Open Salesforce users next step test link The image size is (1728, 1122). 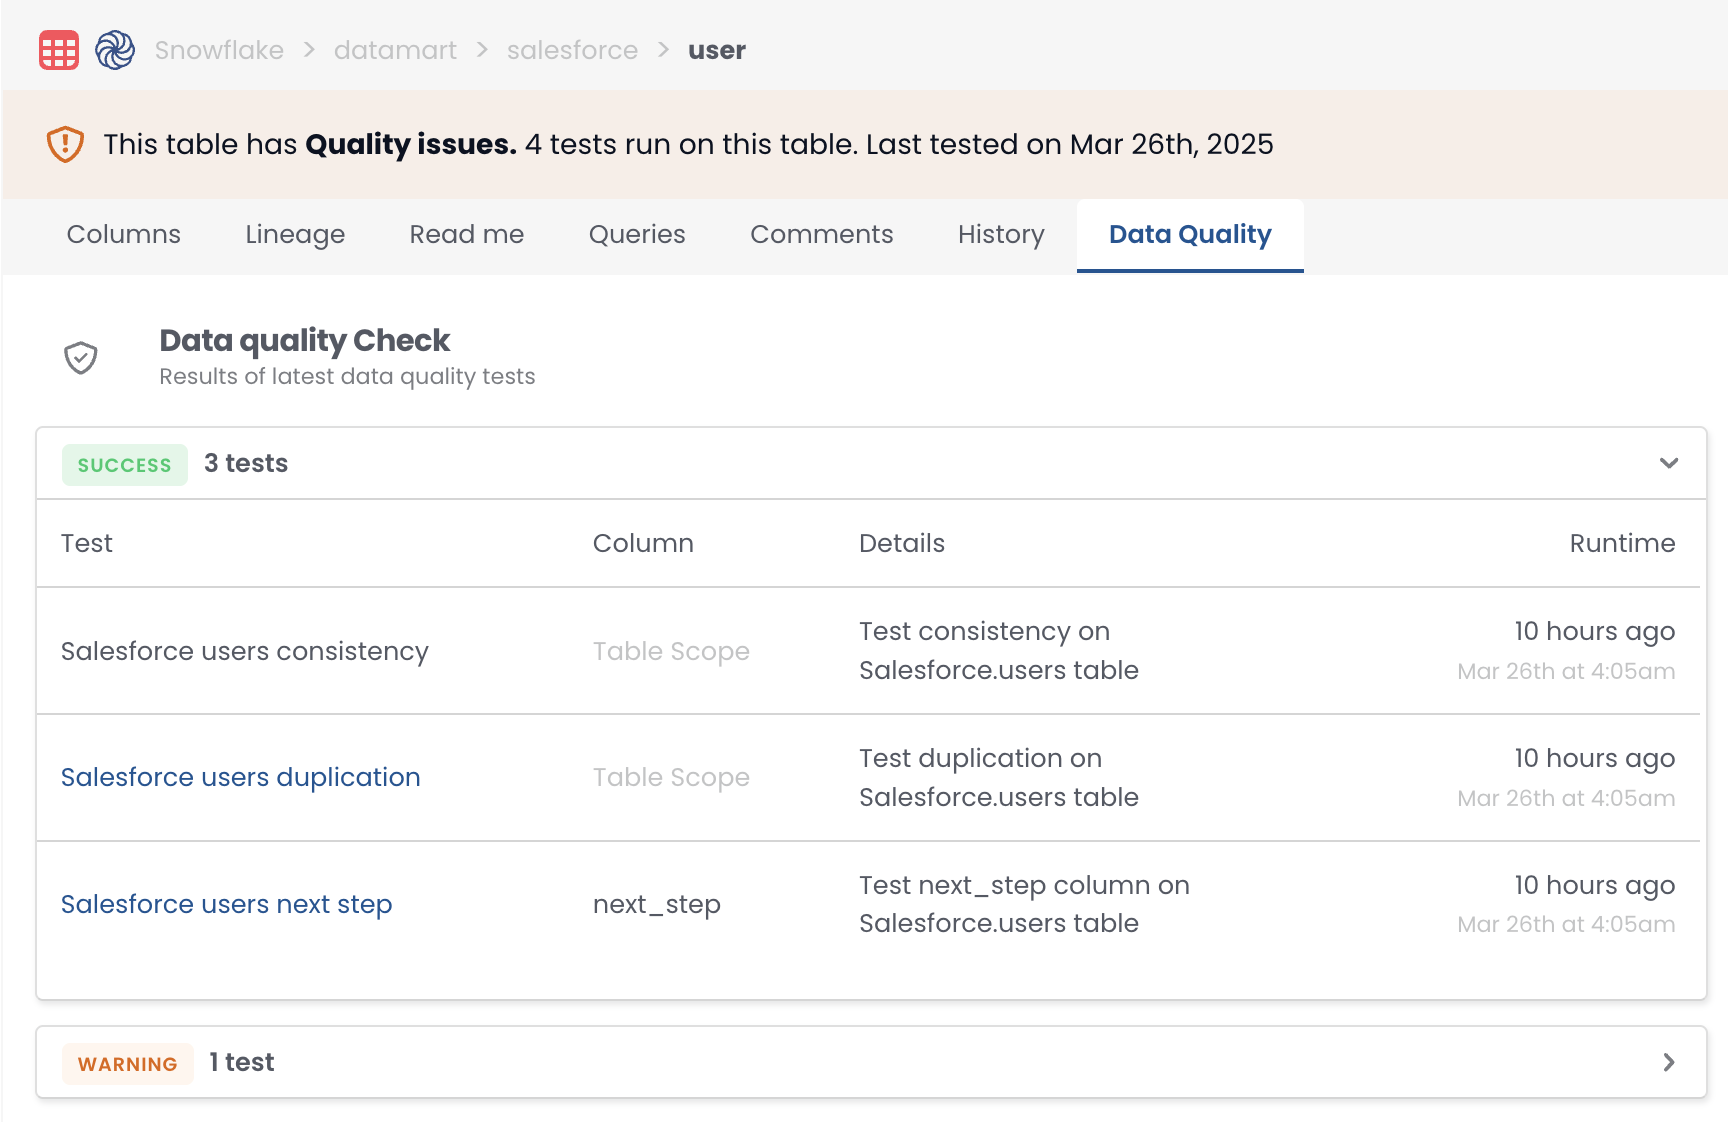point(227,905)
